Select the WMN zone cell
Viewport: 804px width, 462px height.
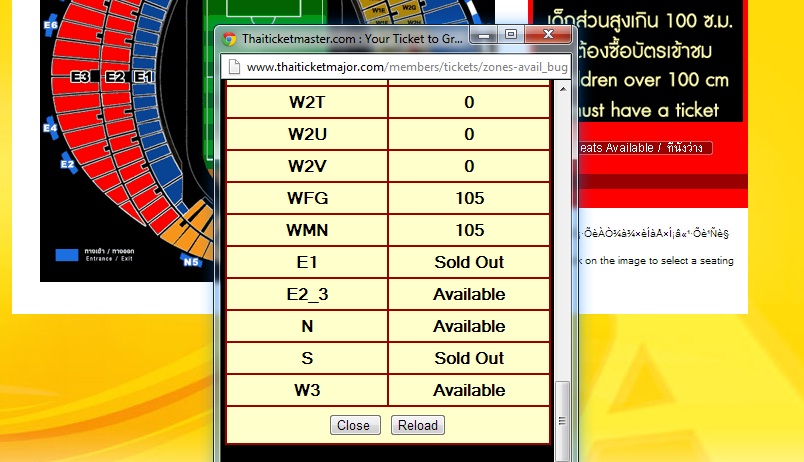coord(307,230)
